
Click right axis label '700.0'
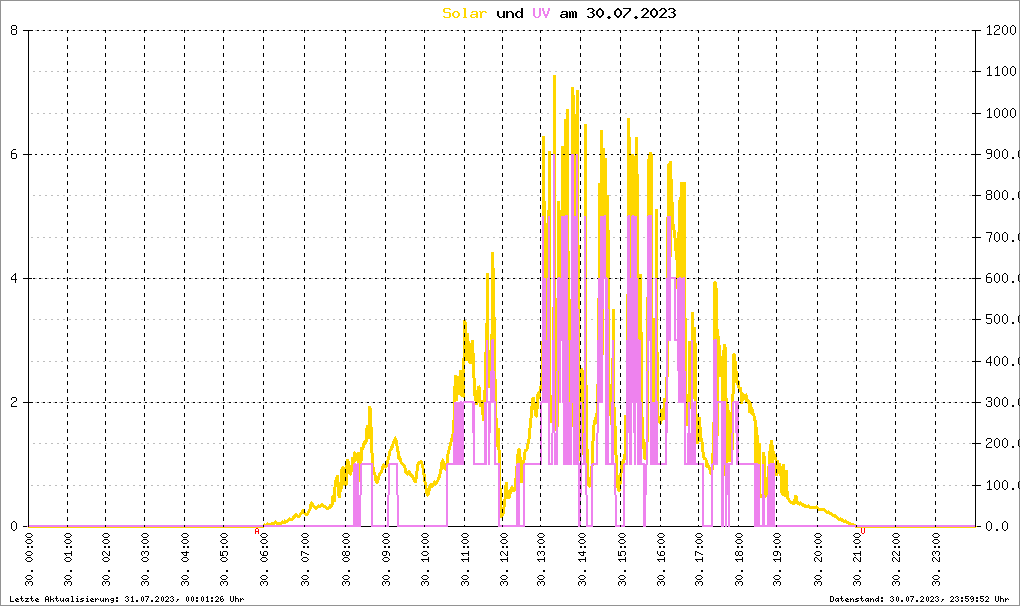pos(1002,237)
